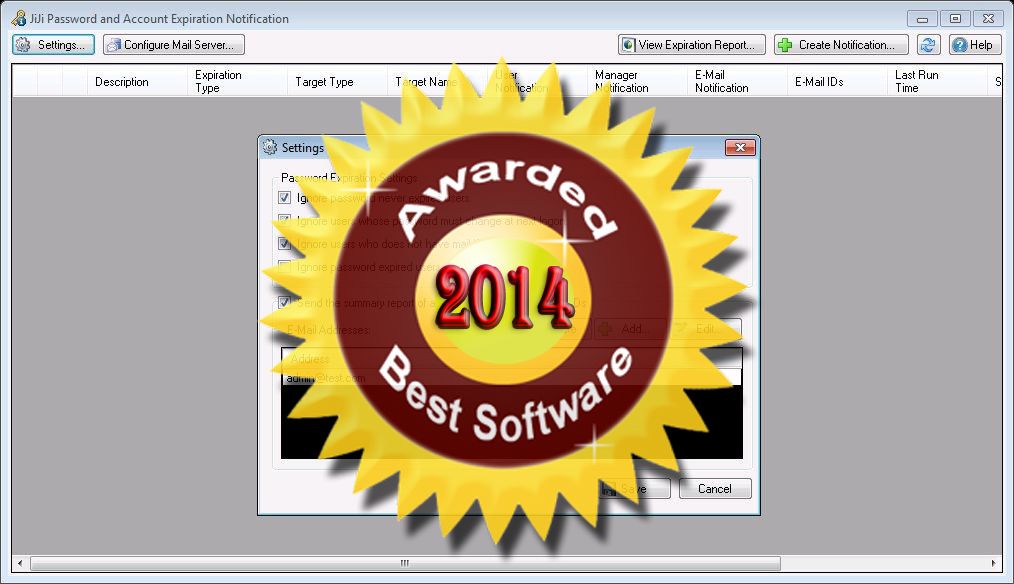The width and height of the screenshot is (1014, 584).
Task: Click Configure Mail Server button
Action: coord(173,45)
